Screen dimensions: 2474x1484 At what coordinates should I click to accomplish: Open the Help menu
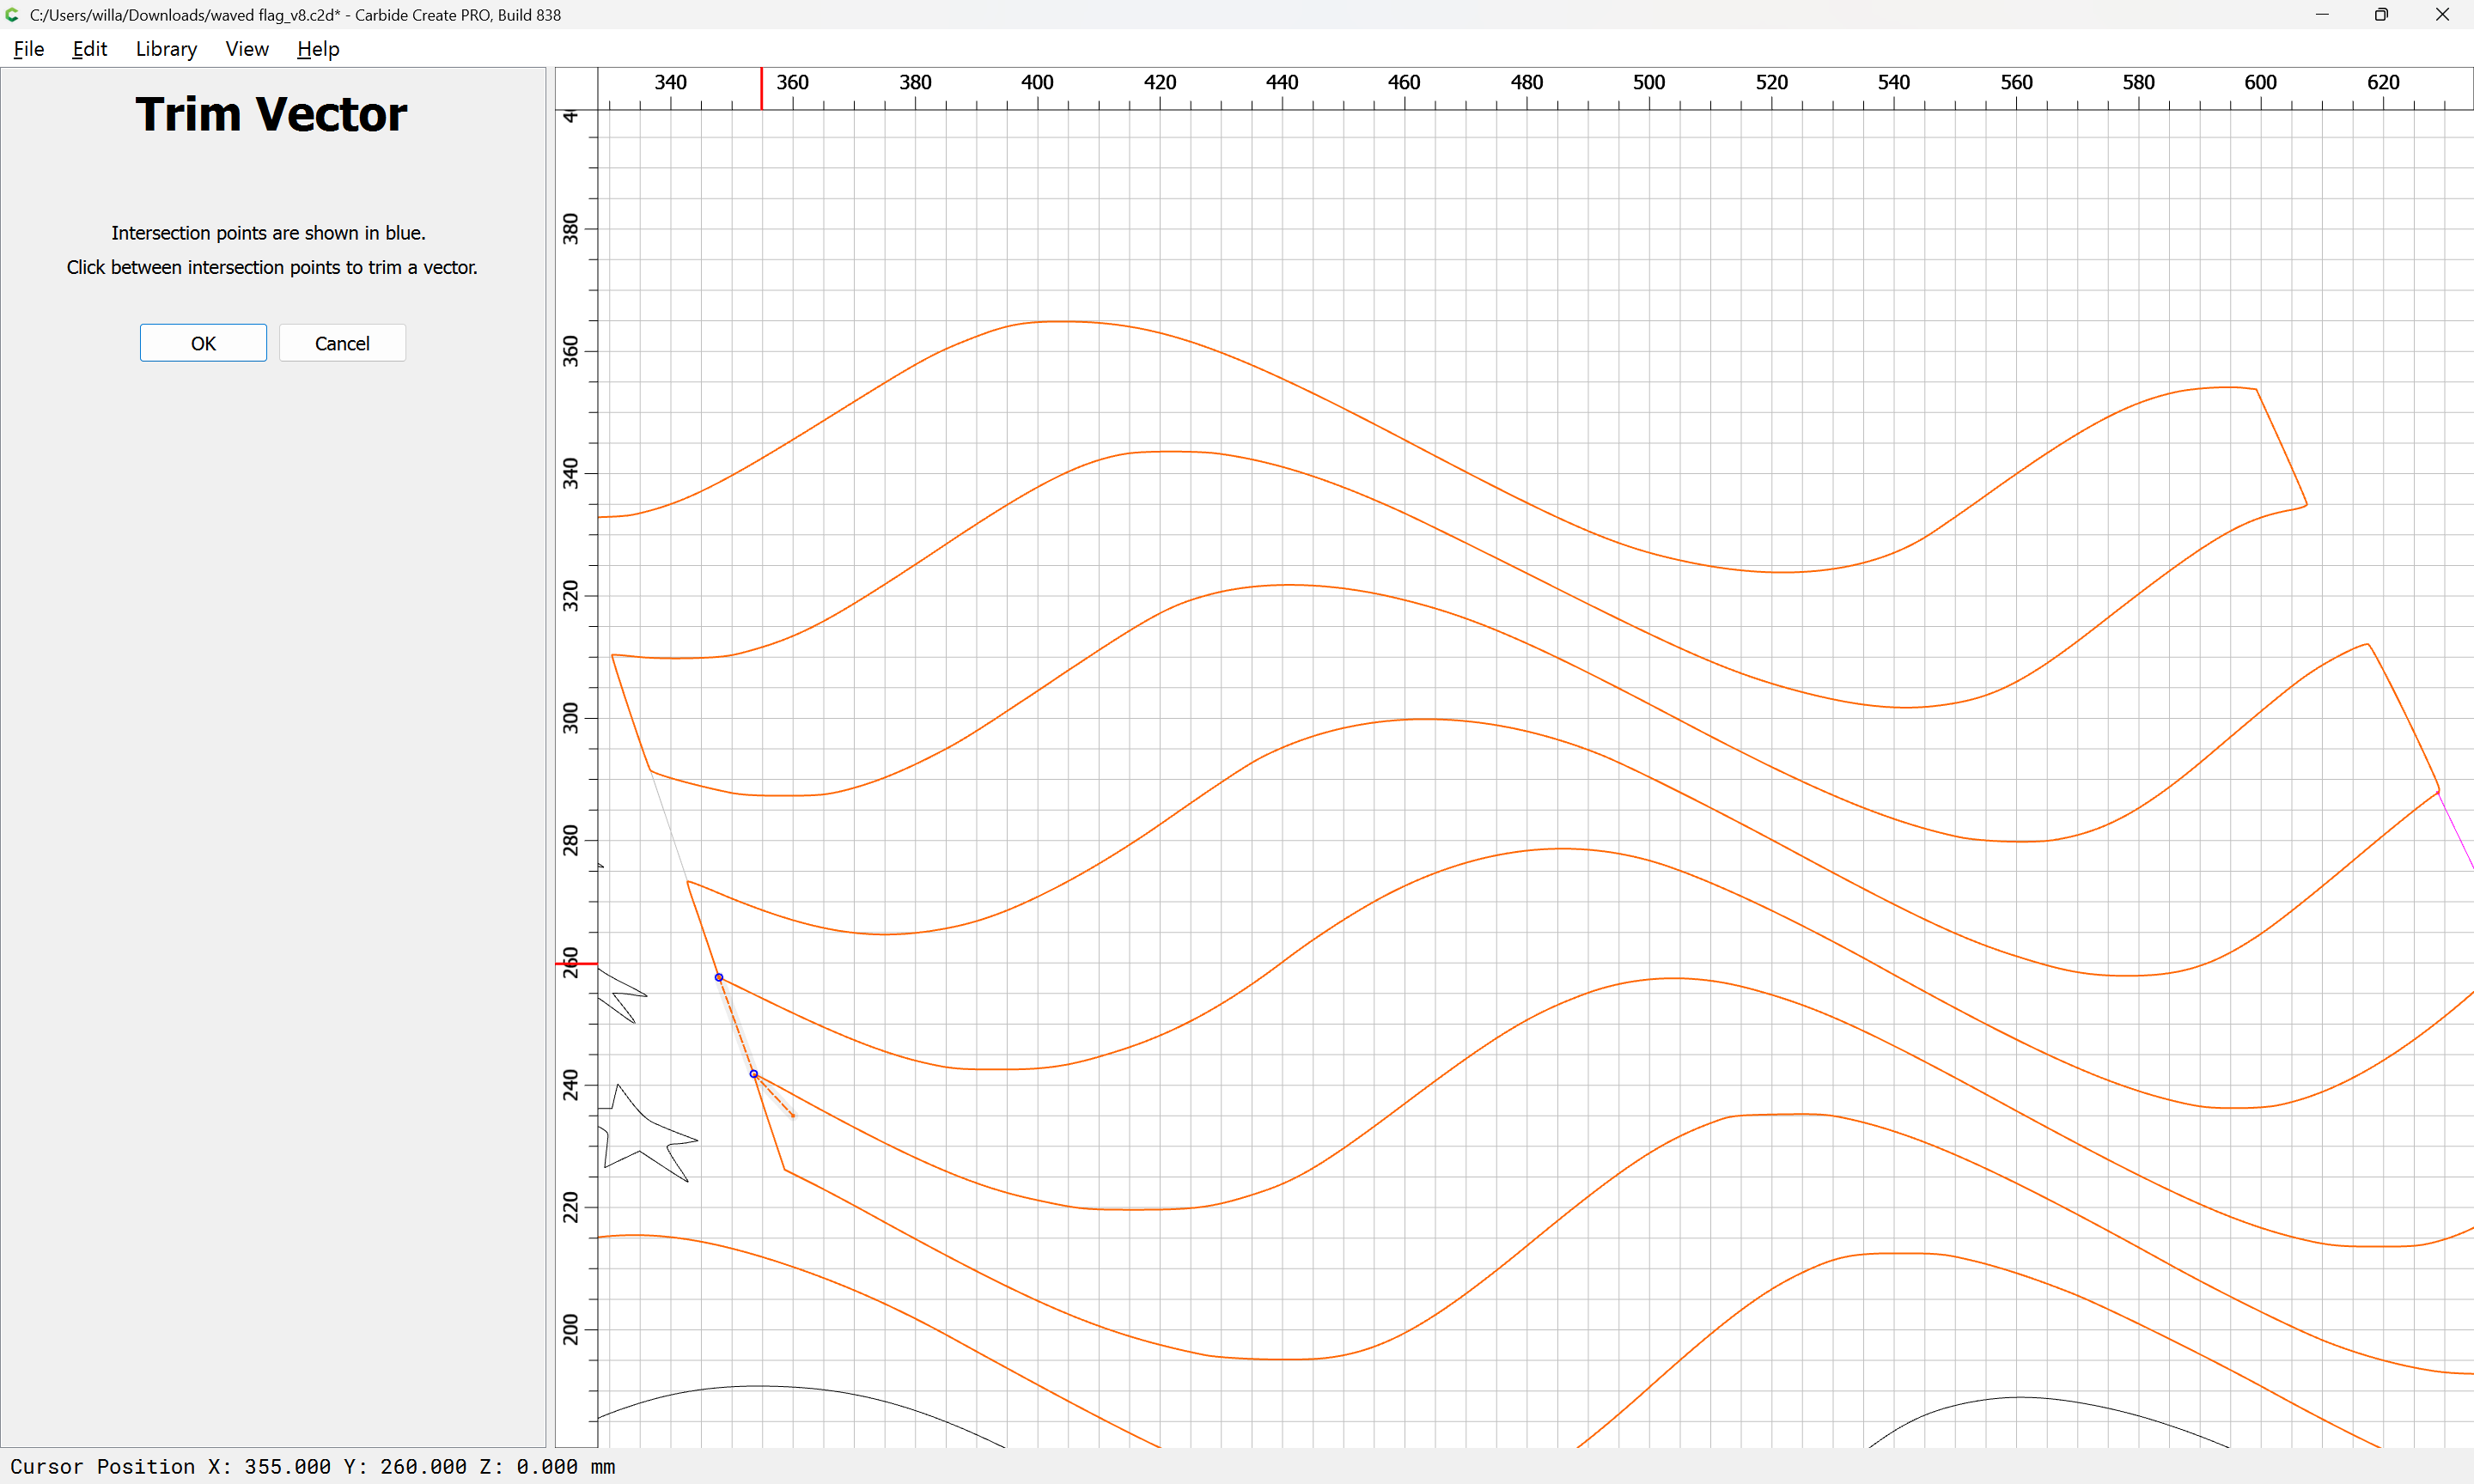pos(318,49)
